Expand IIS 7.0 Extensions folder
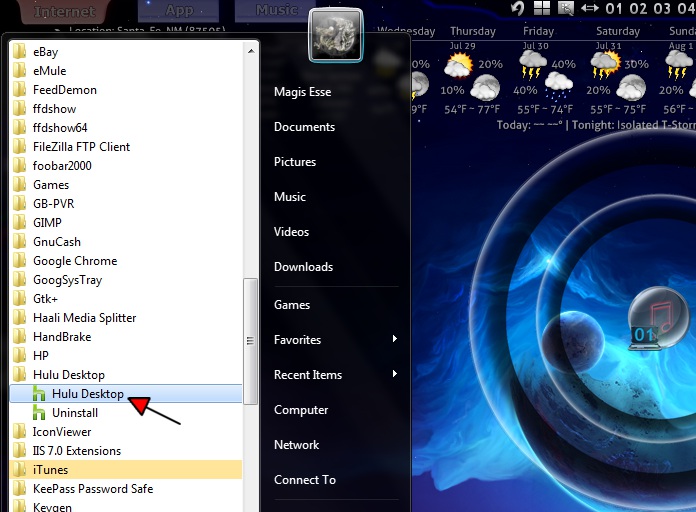The image size is (696, 512). tap(126, 451)
